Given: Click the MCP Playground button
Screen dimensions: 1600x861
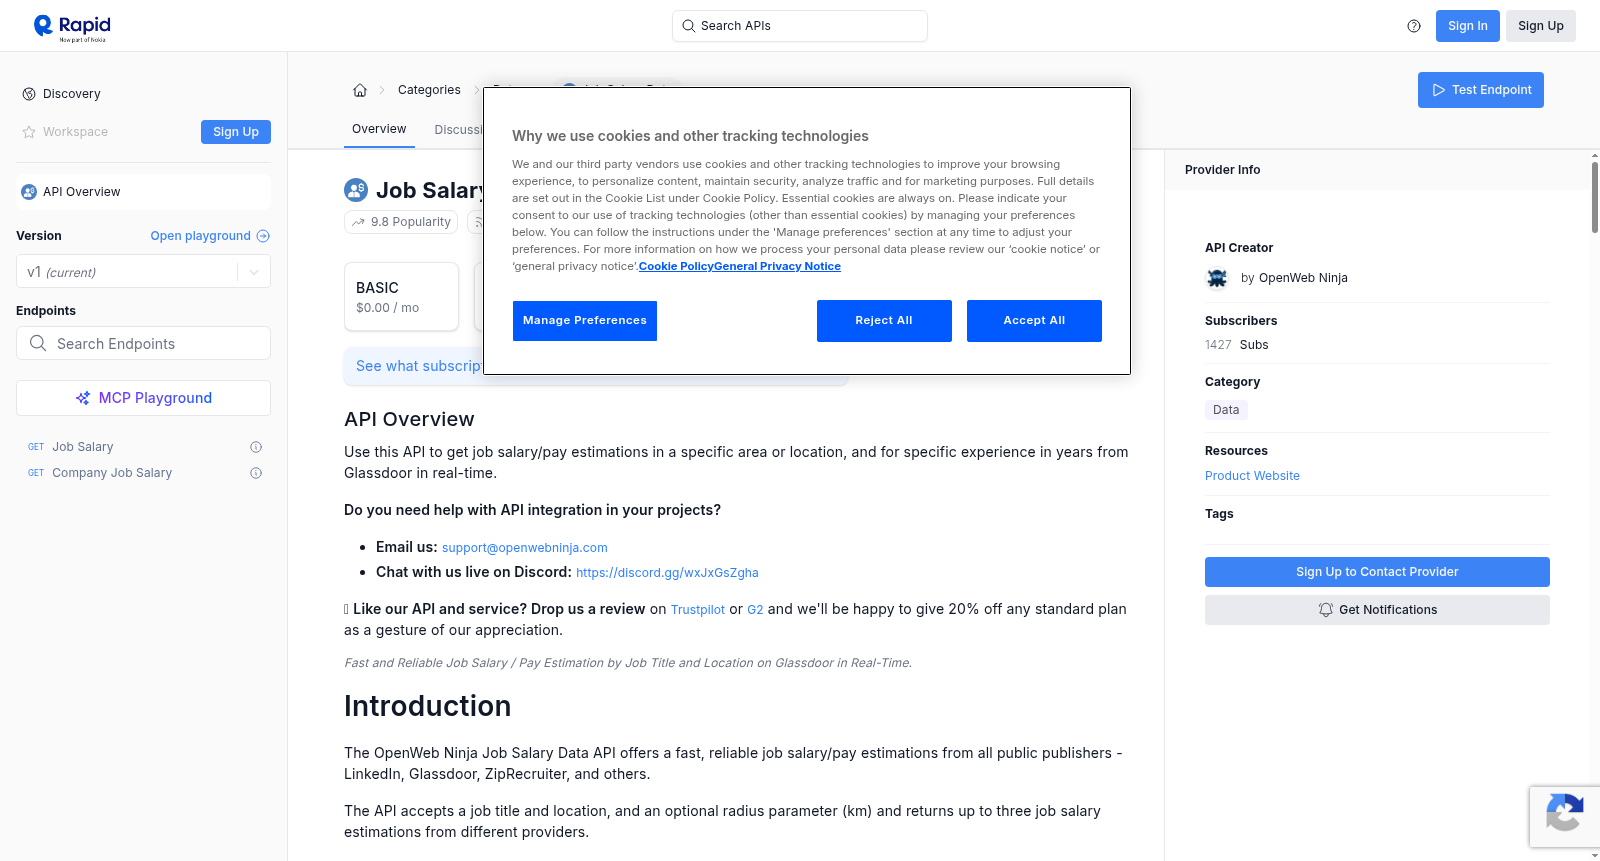Looking at the screenshot, I should [143, 398].
